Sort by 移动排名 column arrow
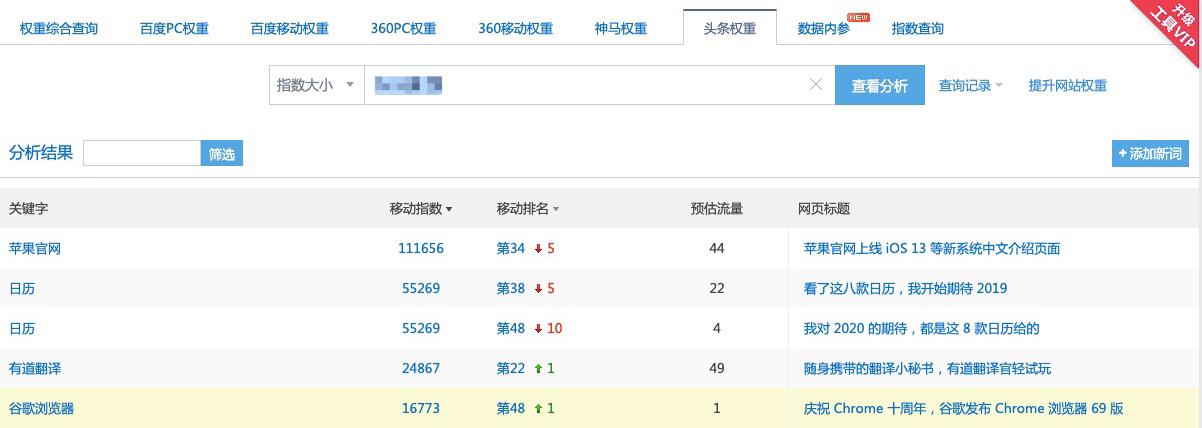Viewport: 1202px width, 428px height. tap(556, 210)
